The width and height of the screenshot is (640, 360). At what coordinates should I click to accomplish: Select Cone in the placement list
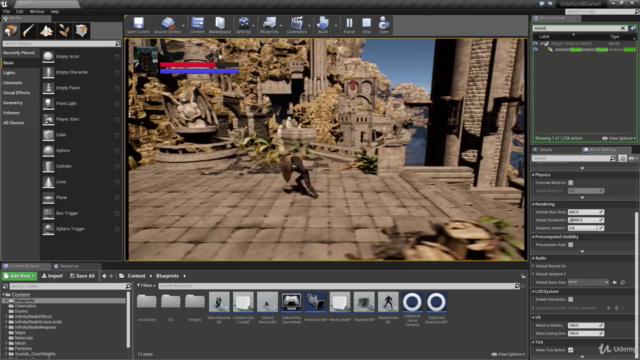(81, 182)
